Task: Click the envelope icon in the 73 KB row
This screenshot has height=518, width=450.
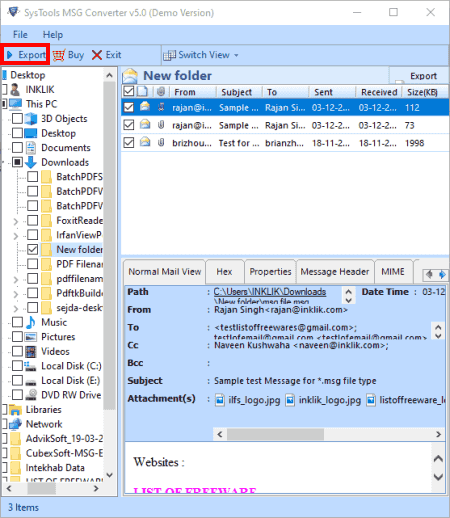Action: click(x=145, y=124)
